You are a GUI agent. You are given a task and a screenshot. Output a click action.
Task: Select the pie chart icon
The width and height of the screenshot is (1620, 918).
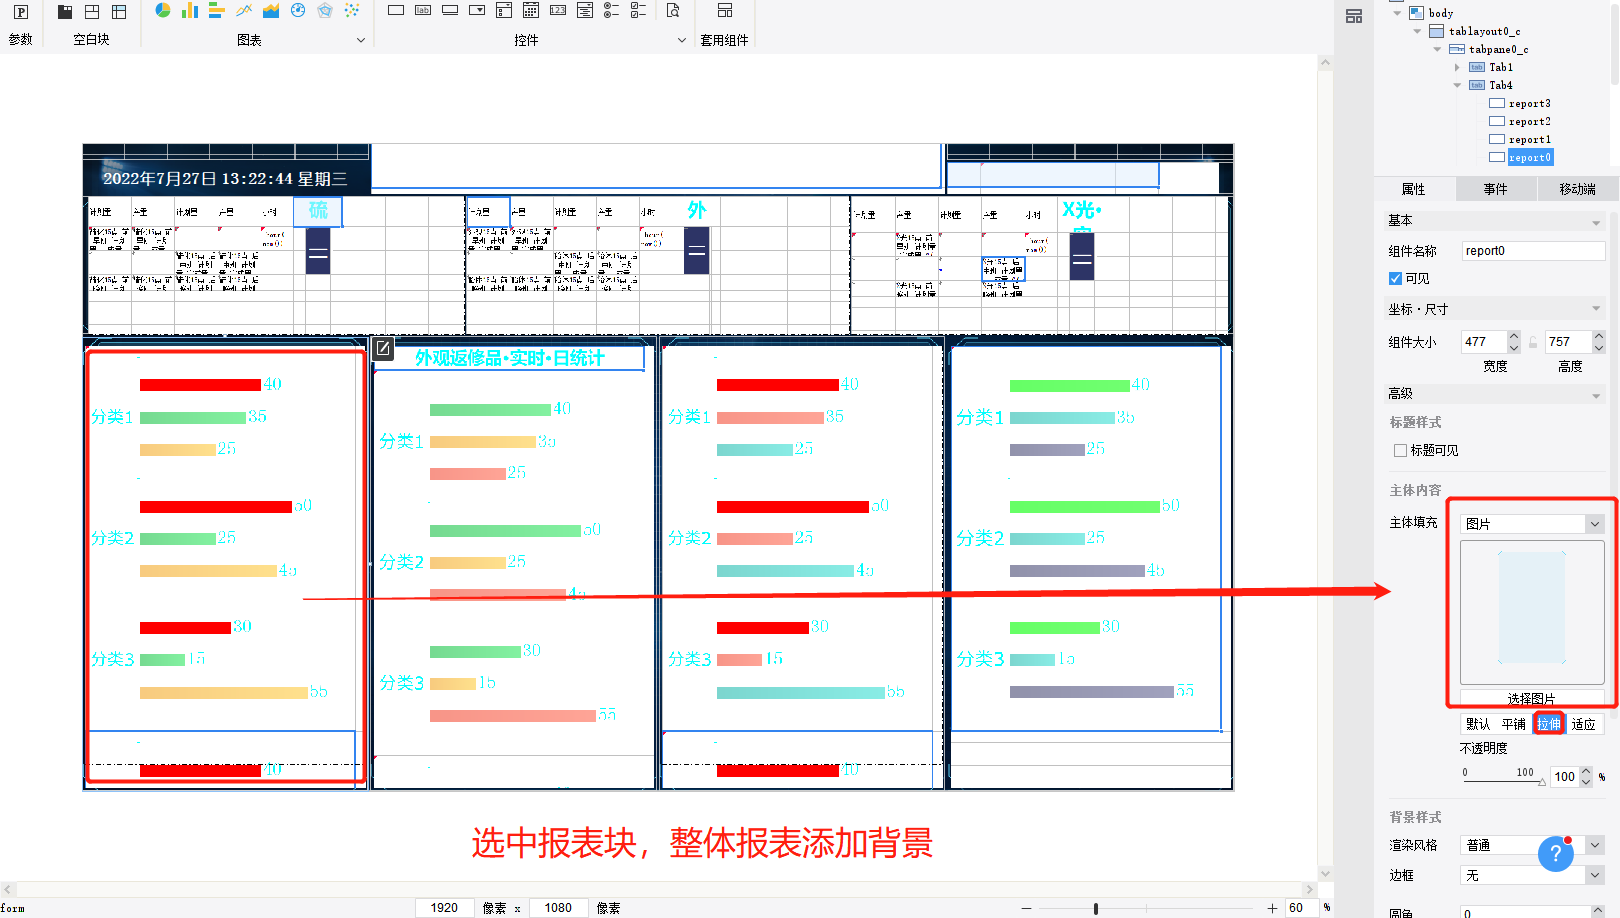(163, 11)
